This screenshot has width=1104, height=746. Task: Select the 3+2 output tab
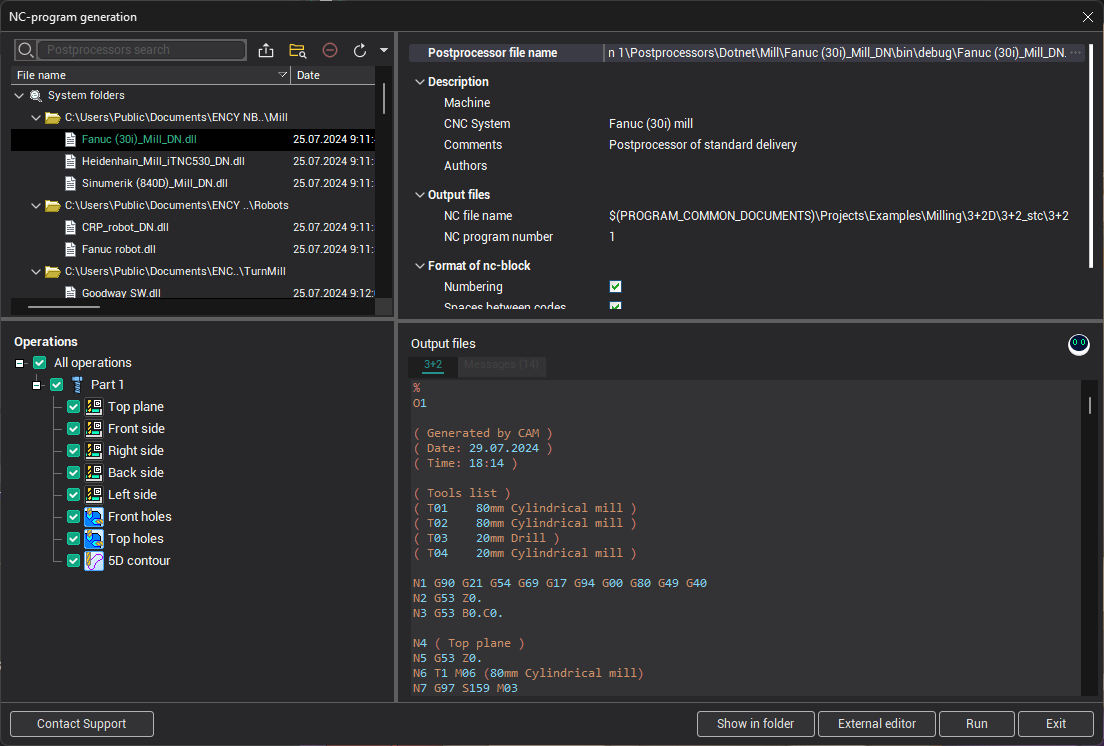(x=433, y=365)
